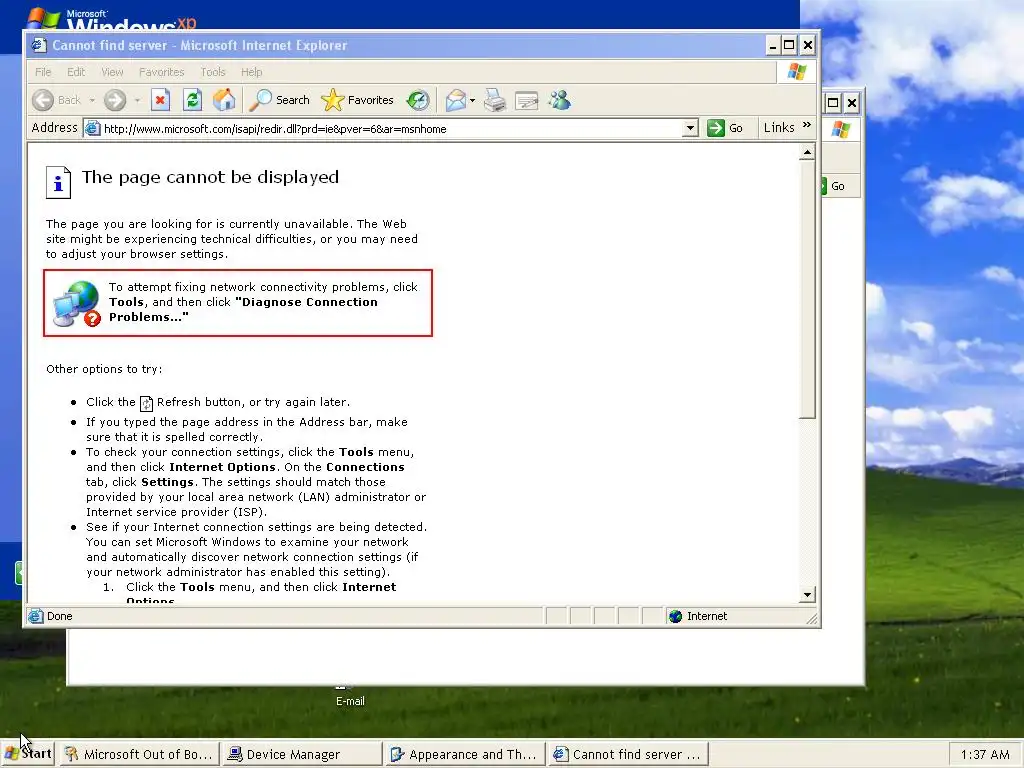This screenshot has height=768, width=1024.
Task: Click 'Diagnose Connection Problems...' bold text
Action: tap(243, 310)
